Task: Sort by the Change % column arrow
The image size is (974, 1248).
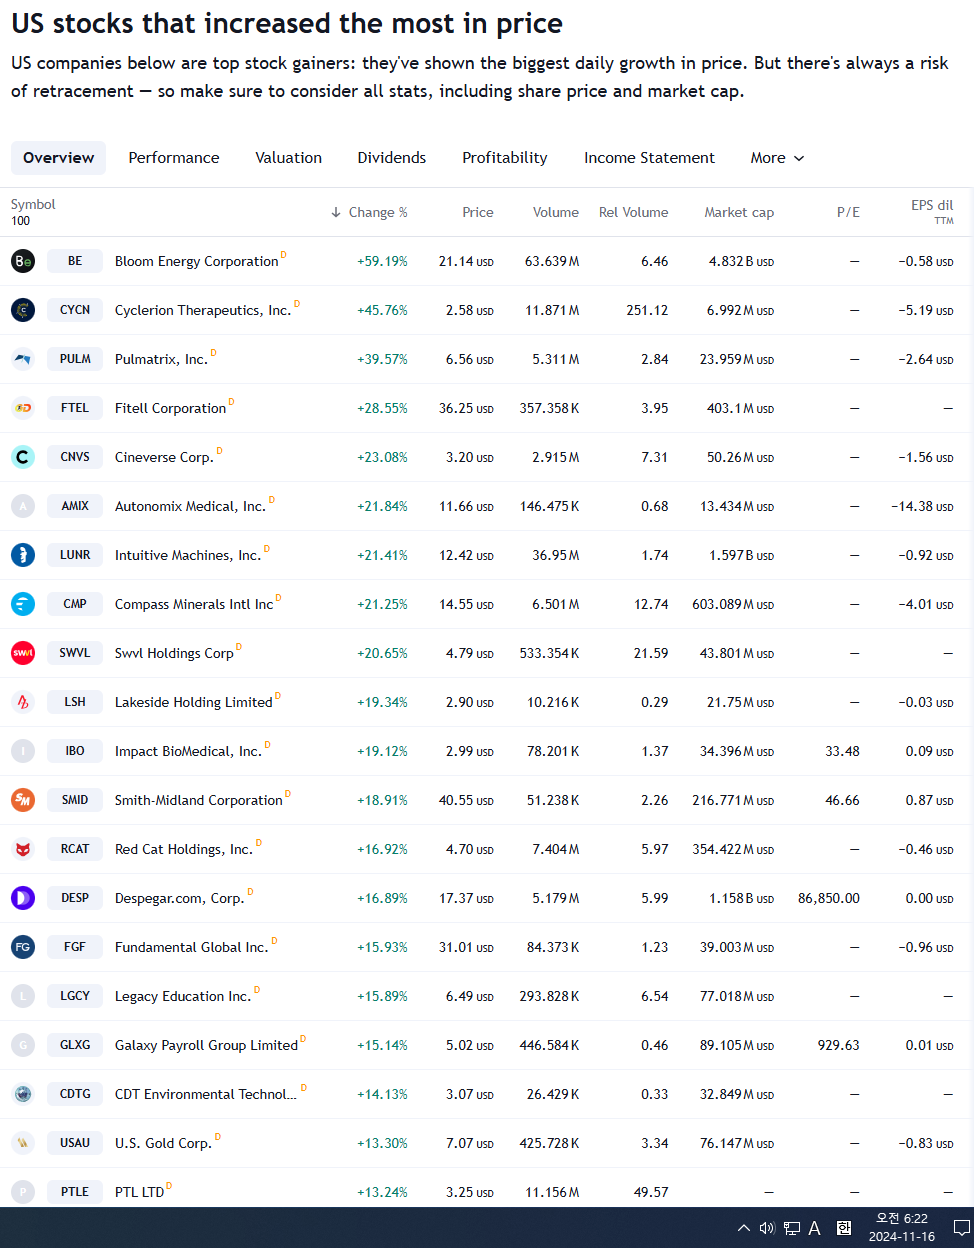Action: point(336,212)
